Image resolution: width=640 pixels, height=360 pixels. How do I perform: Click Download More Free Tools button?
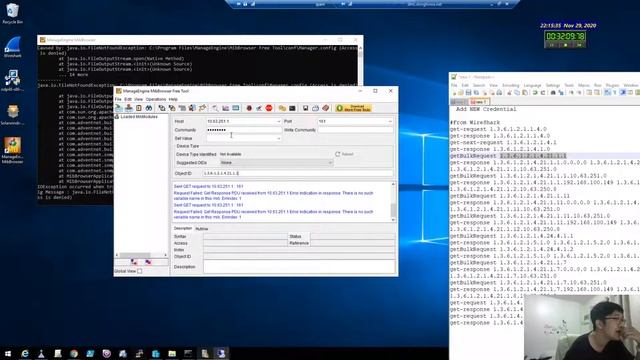point(353,108)
